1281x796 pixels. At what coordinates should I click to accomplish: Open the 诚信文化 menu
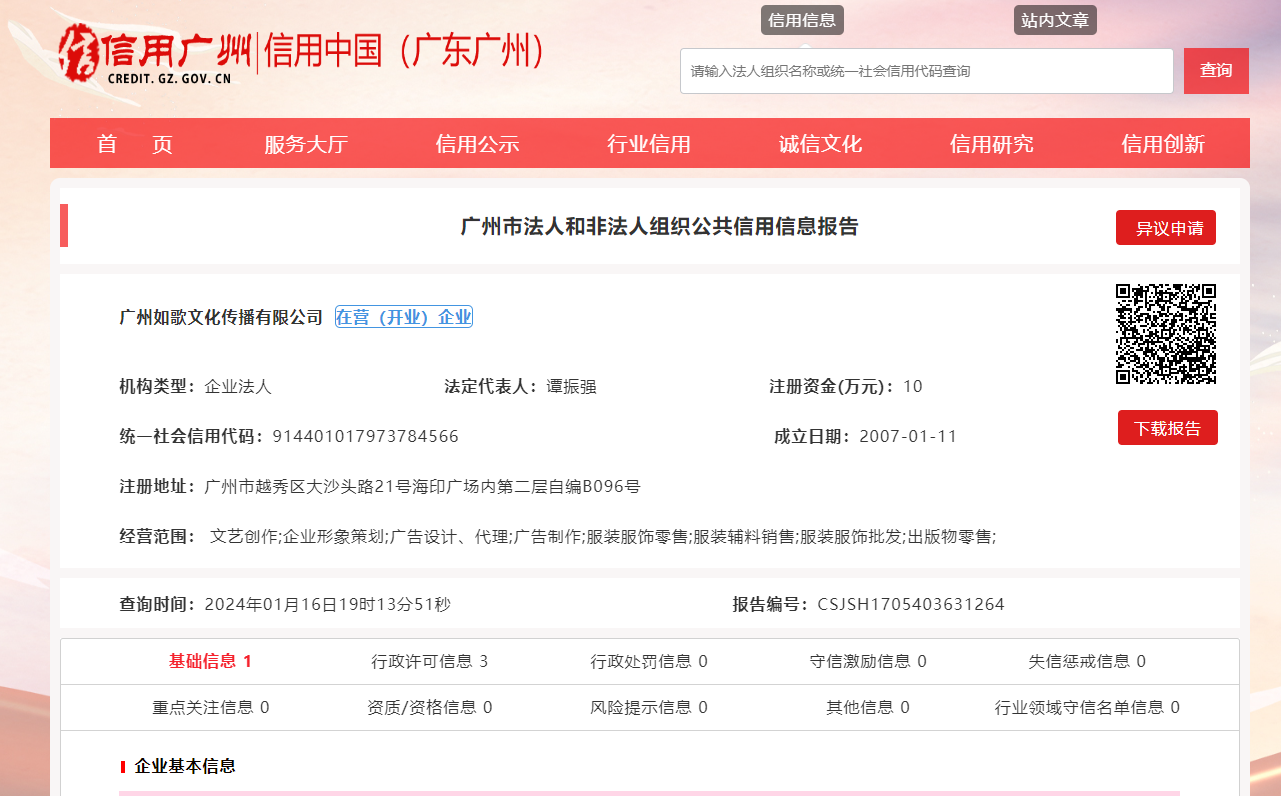[820, 144]
